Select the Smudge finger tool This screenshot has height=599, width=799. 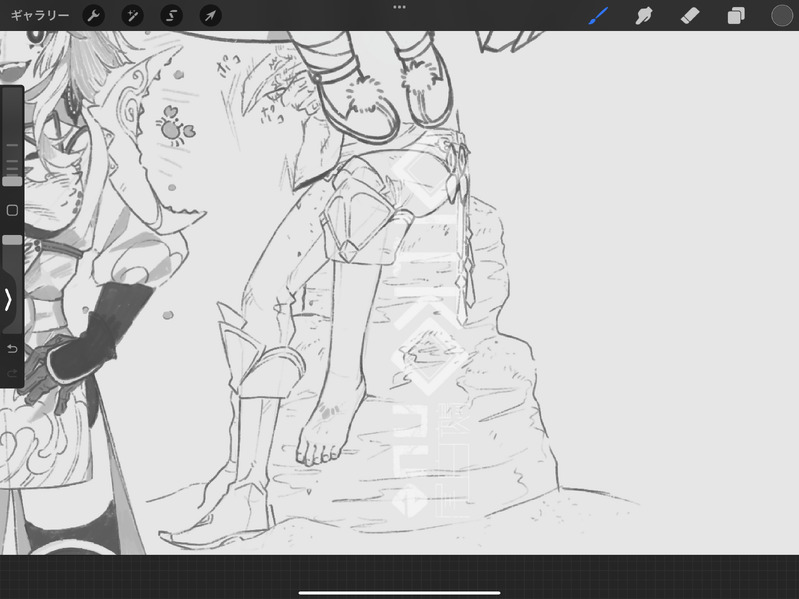pos(644,16)
